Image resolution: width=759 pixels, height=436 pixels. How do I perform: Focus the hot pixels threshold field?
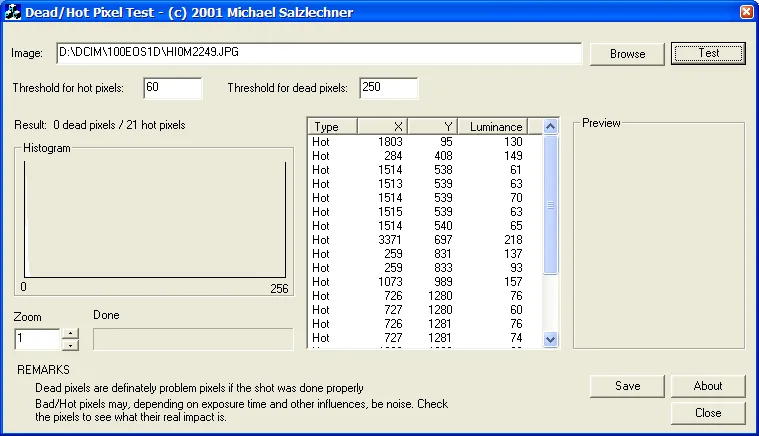(x=173, y=88)
